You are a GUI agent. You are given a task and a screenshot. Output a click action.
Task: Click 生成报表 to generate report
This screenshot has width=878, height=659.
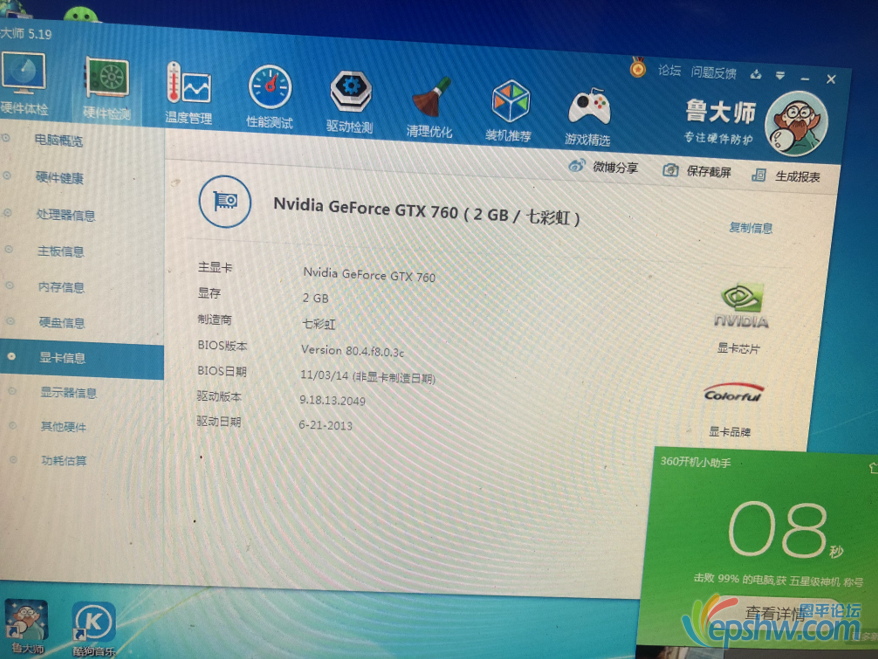786,176
